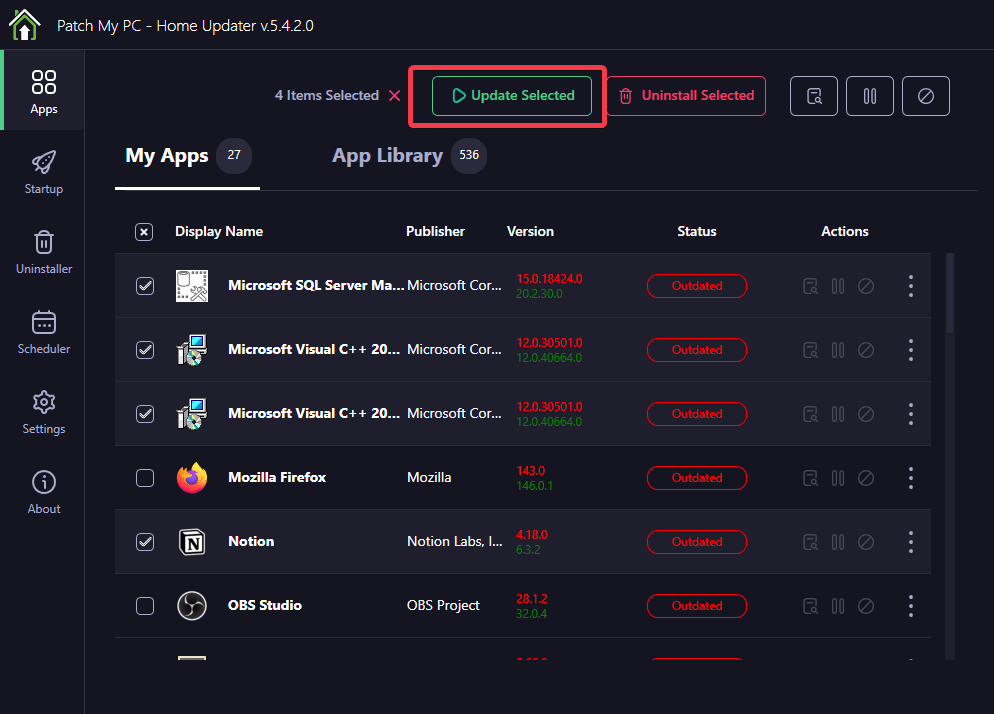Pause updates for Mozilla Firefox

pyautogui.click(x=838, y=478)
